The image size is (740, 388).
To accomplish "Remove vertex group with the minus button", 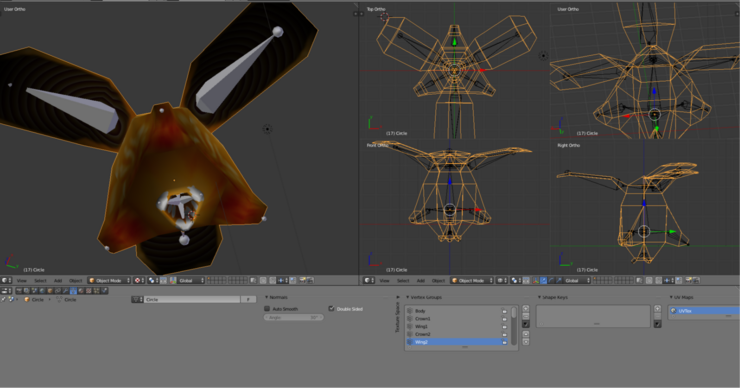I will click(x=526, y=316).
